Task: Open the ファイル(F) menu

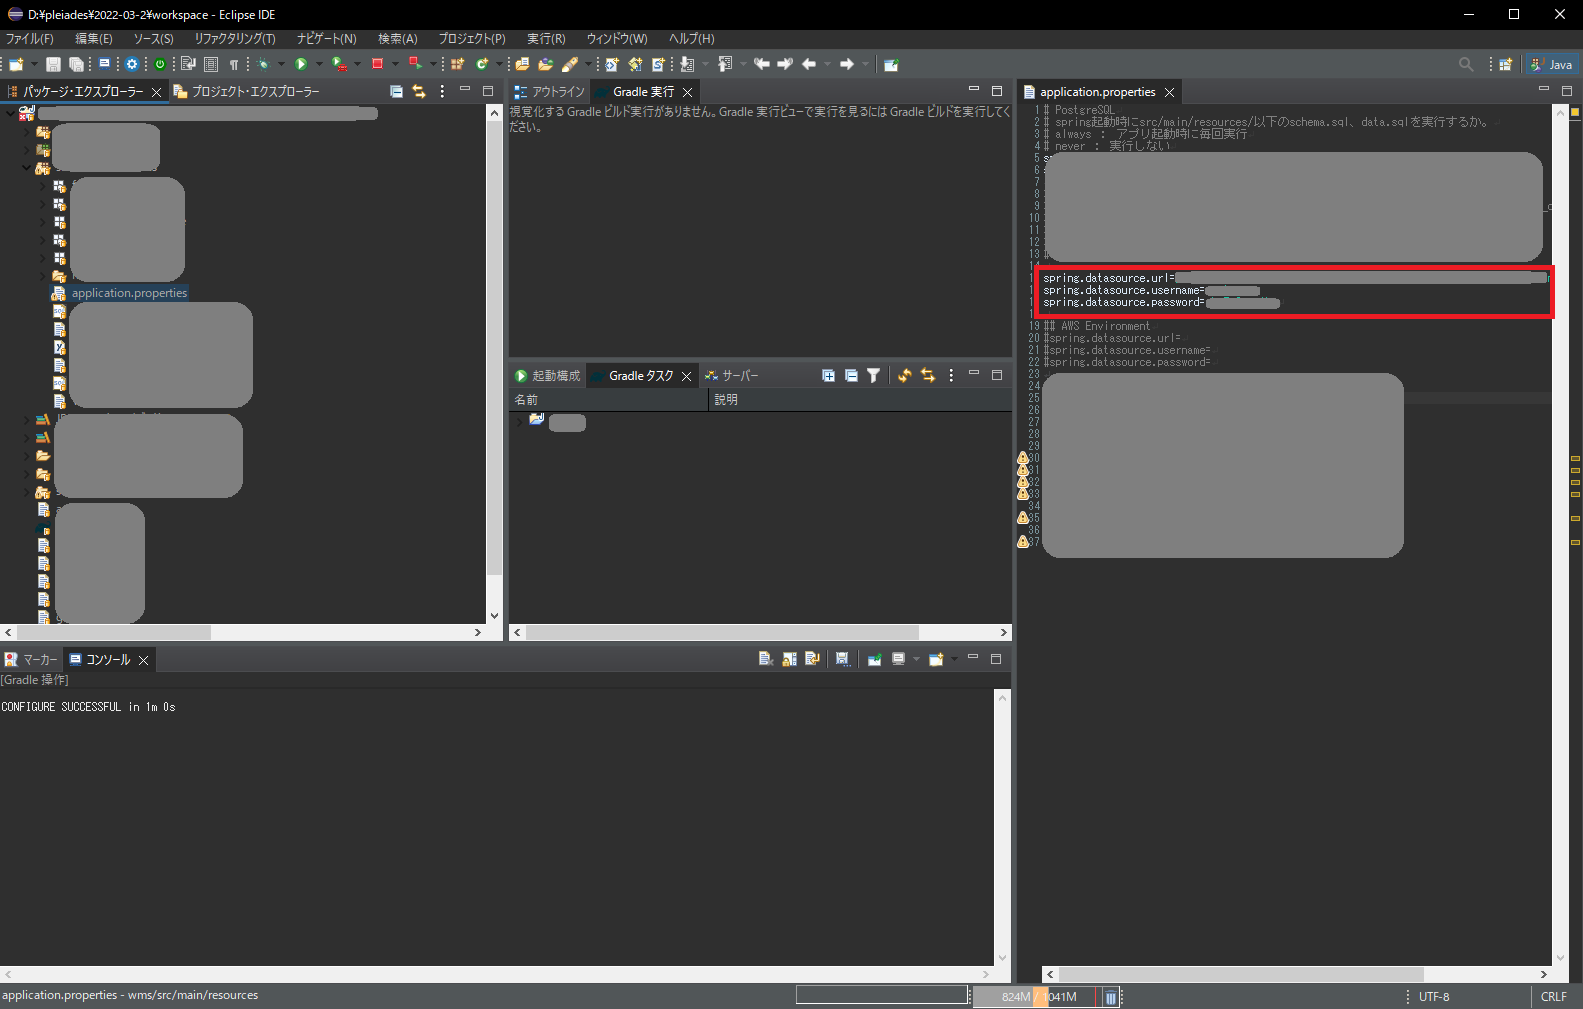Action: pyautogui.click(x=29, y=38)
